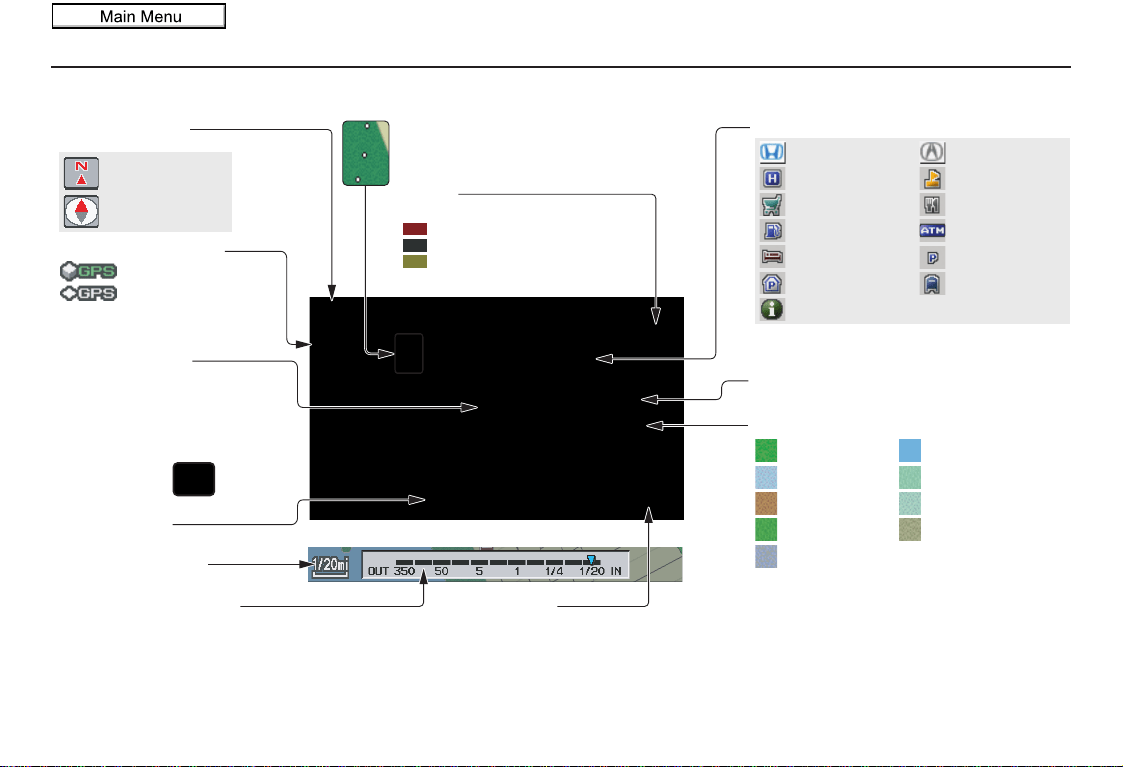Select the blue Honda dealer icon
Screen dimensions: 1123x767
coord(772,152)
